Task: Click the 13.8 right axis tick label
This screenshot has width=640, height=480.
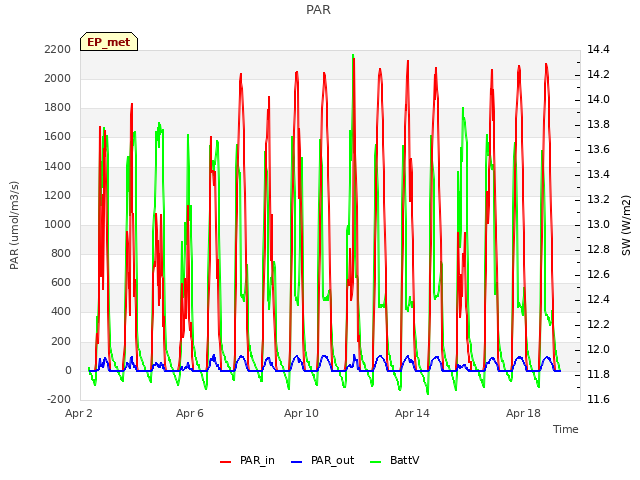Action: pyautogui.click(x=598, y=124)
